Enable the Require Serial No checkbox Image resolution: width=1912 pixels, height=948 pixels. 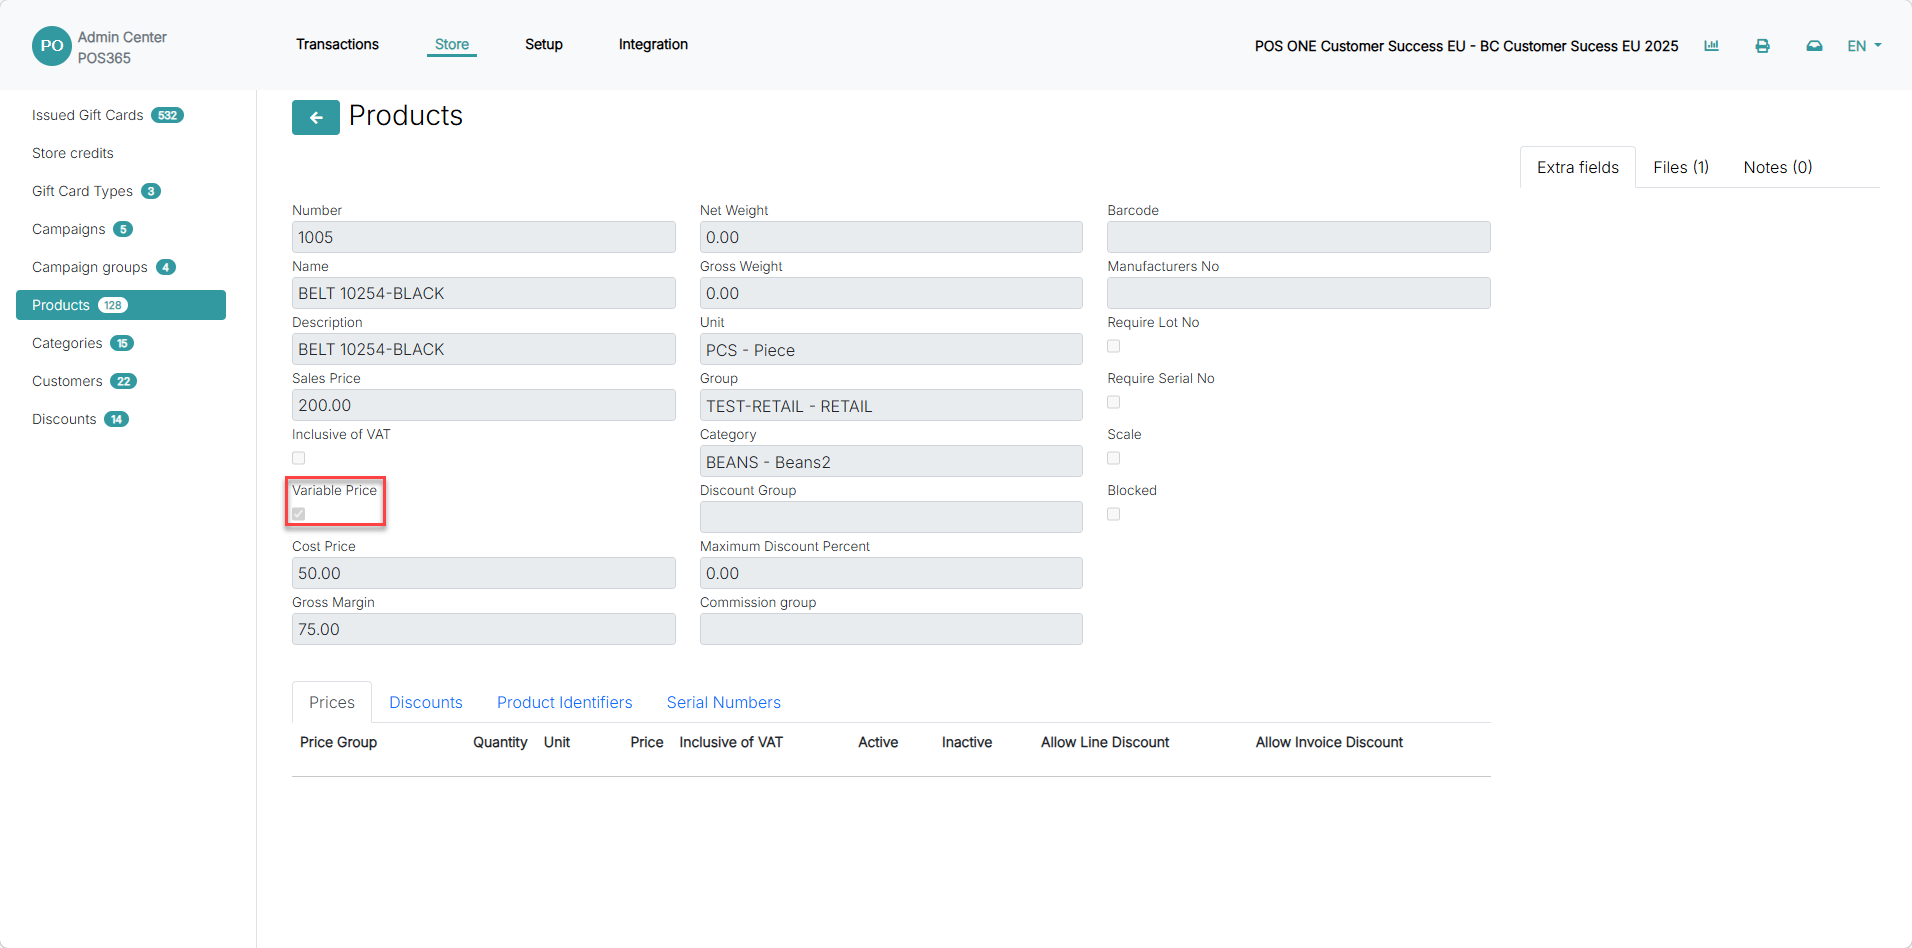[x=1114, y=402]
